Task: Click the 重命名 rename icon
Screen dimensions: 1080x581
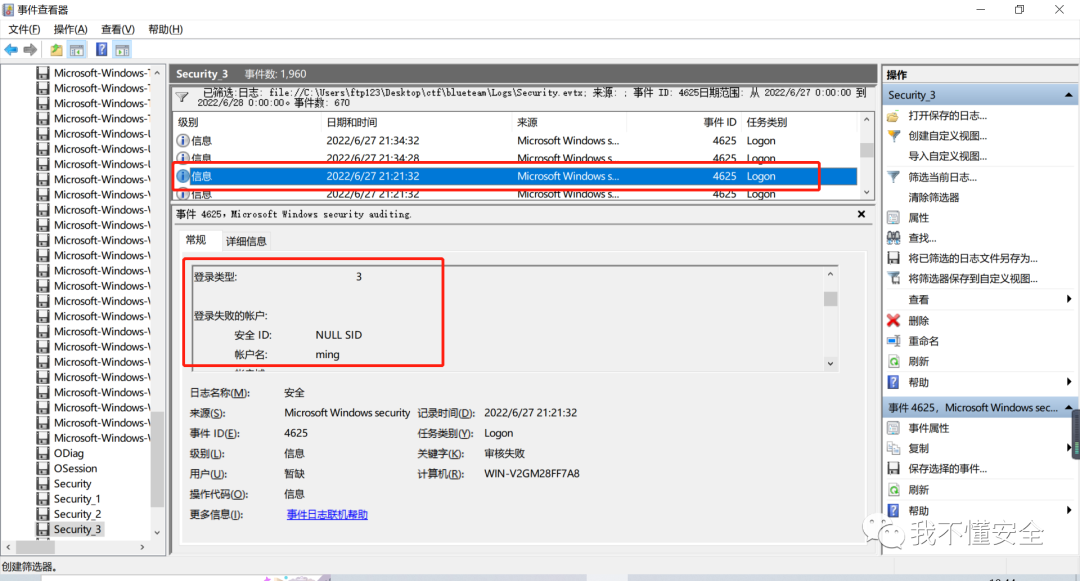Action: pos(893,341)
